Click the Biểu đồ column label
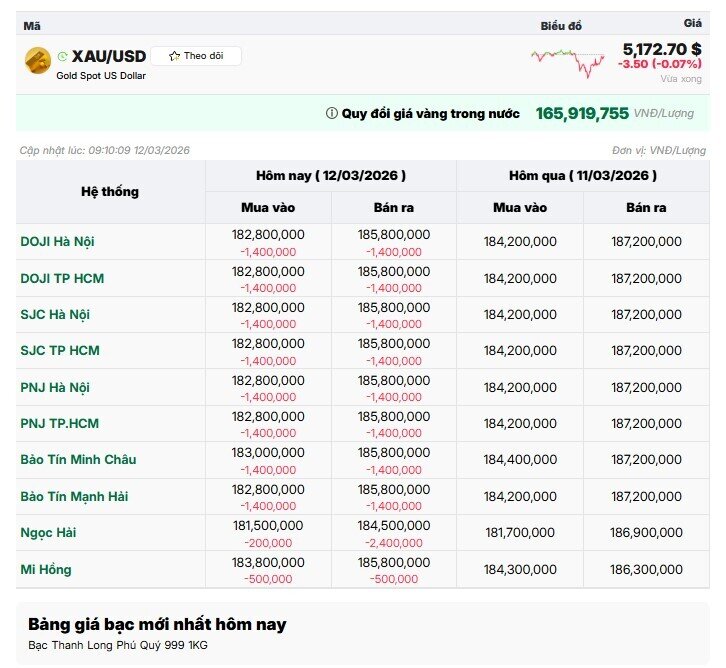726x668 pixels. 561,26
